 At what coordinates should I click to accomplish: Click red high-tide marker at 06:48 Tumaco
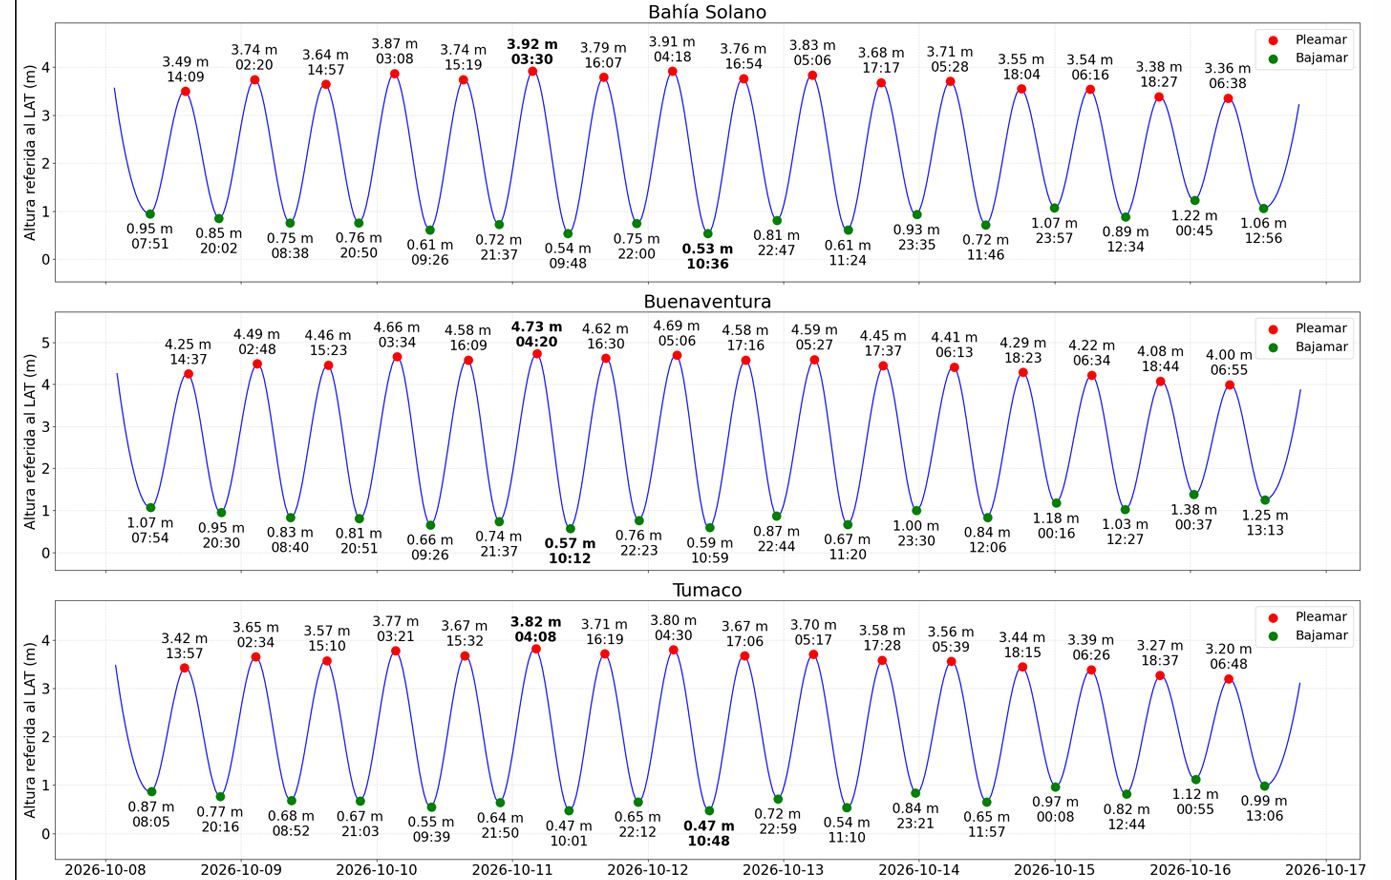point(1229,679)
